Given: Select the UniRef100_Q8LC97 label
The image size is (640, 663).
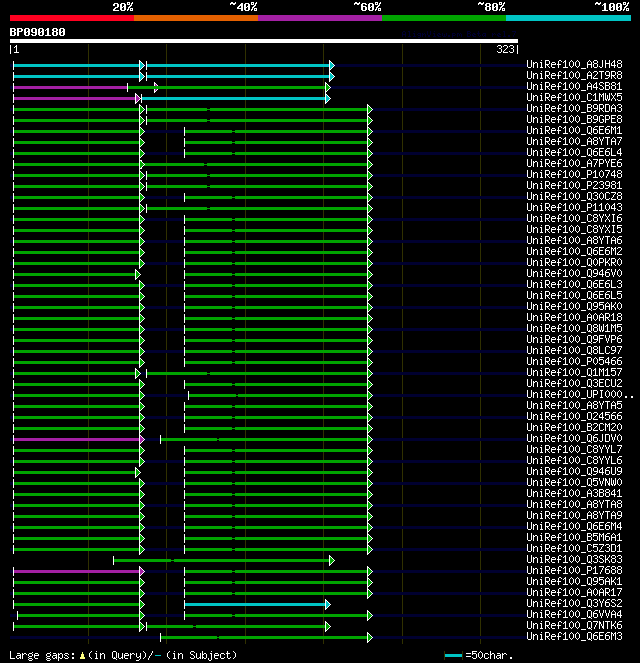Looking at the screenshot, I should click(574, 350).
